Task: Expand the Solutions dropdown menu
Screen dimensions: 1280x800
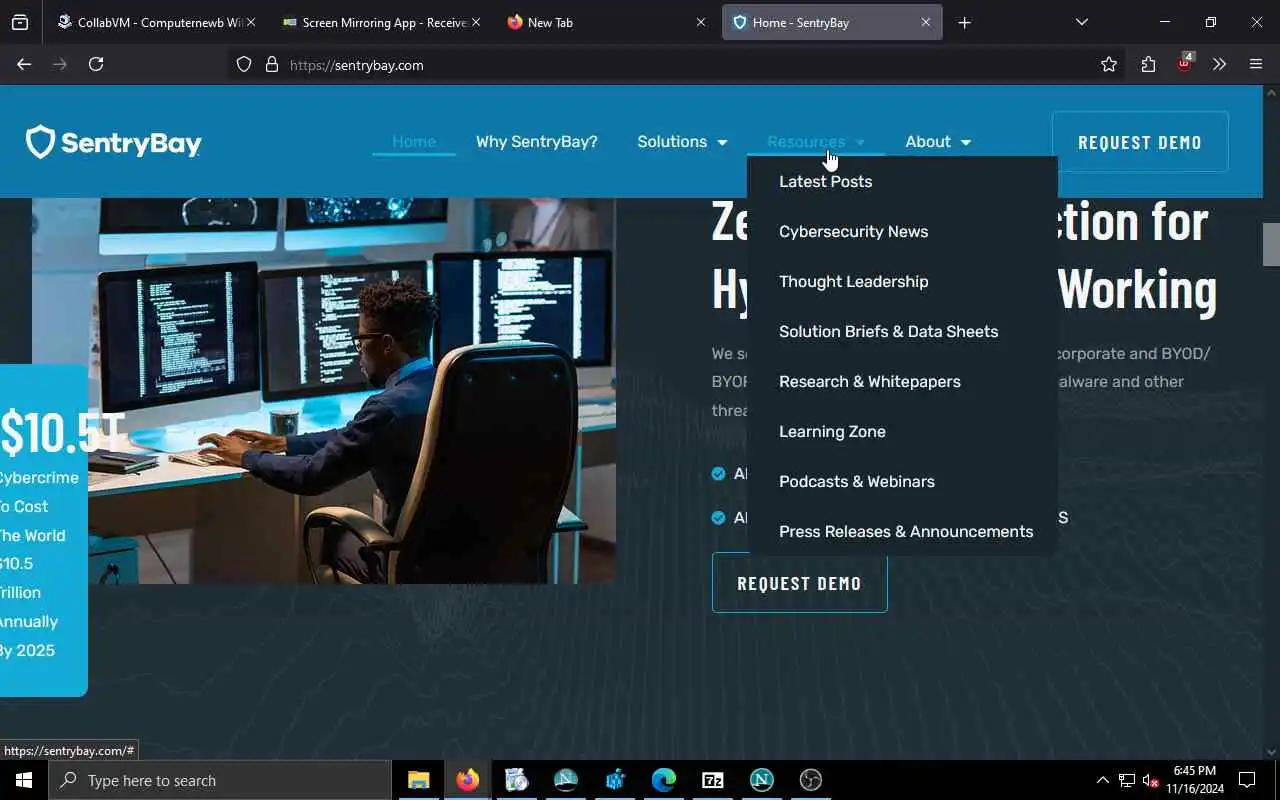Action: click(682, 142)
